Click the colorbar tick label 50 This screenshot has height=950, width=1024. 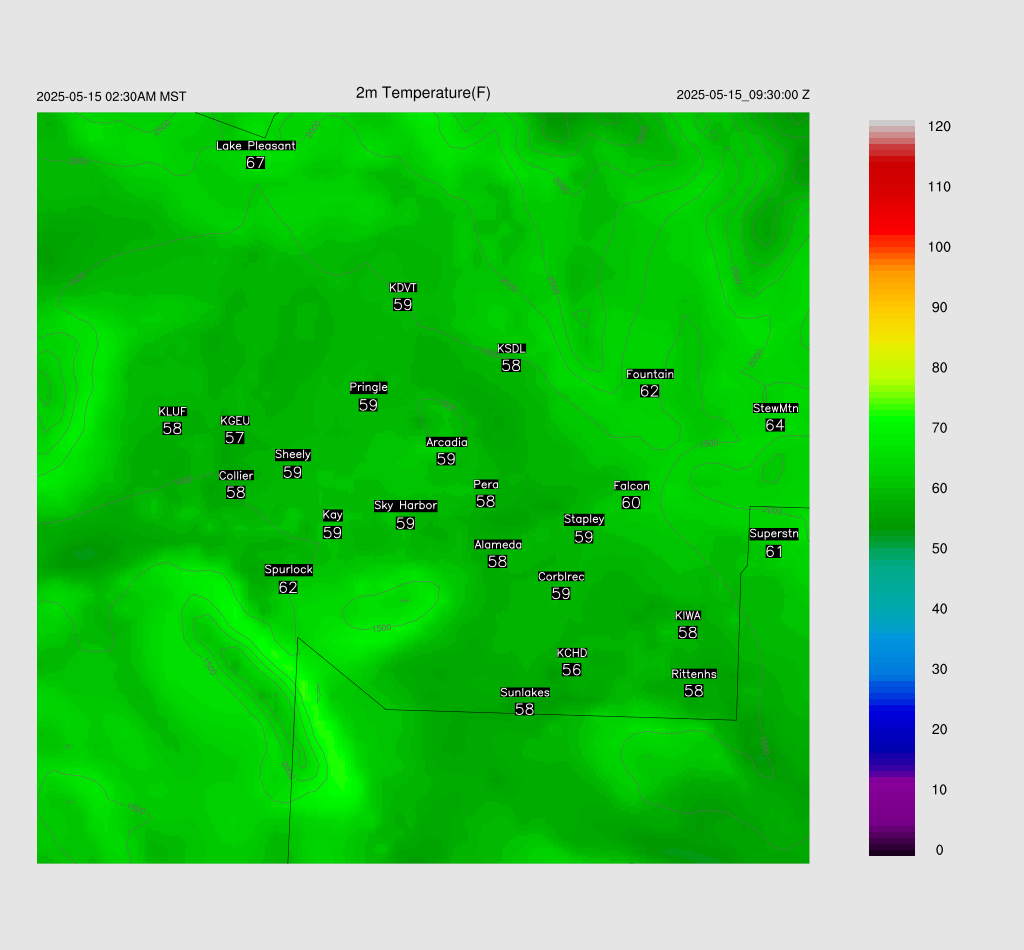tap(939, 548)
